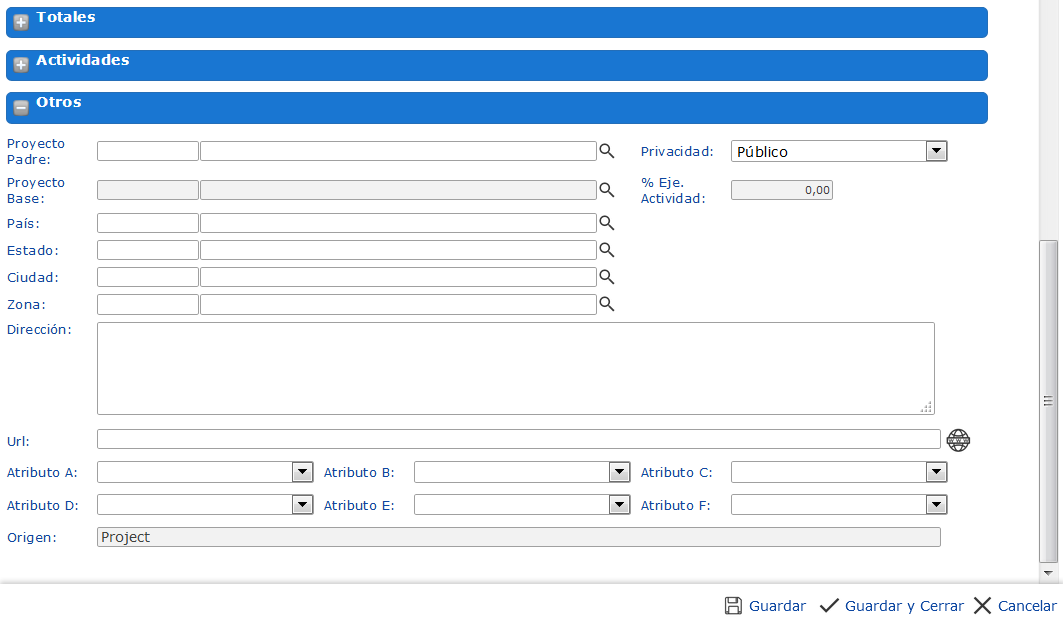Click the Ciudad search magnifier icon

pyautogui.click(x=606, y=277)
